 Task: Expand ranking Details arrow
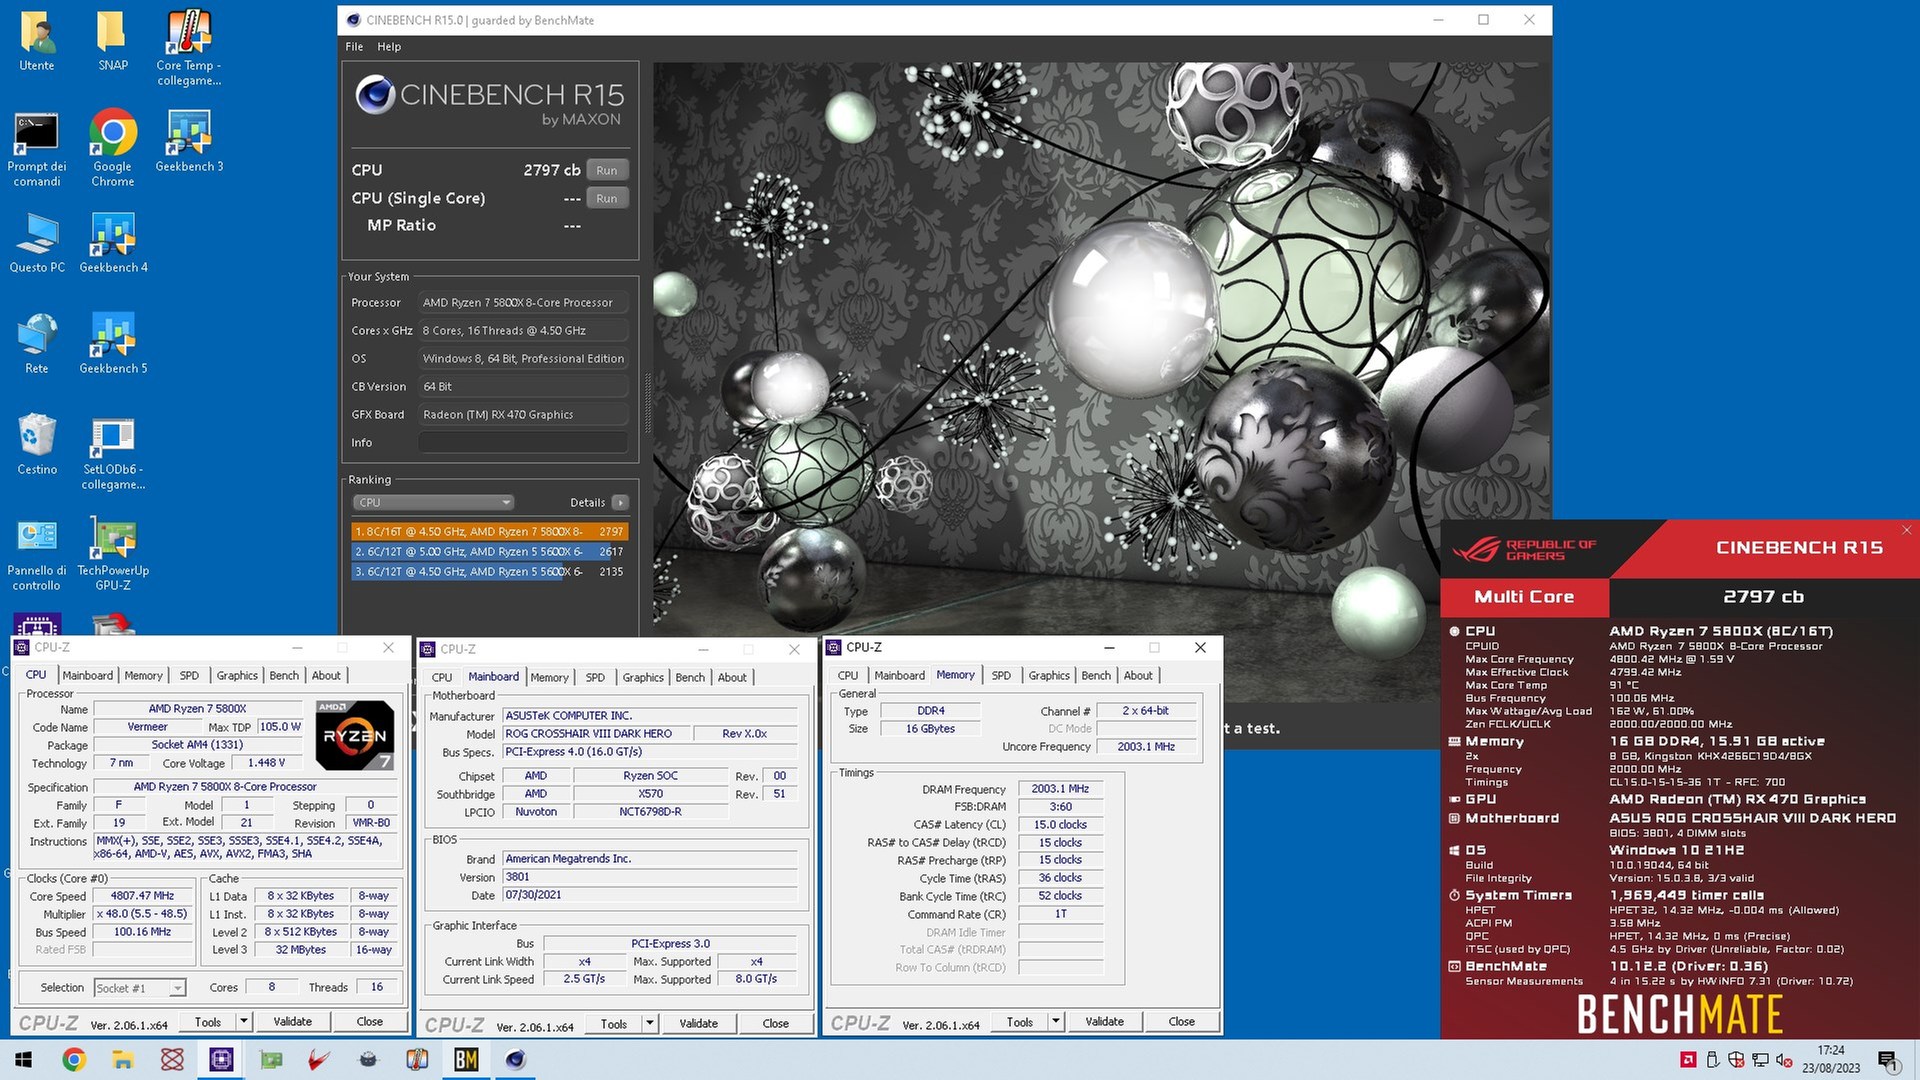coord(620,502)
